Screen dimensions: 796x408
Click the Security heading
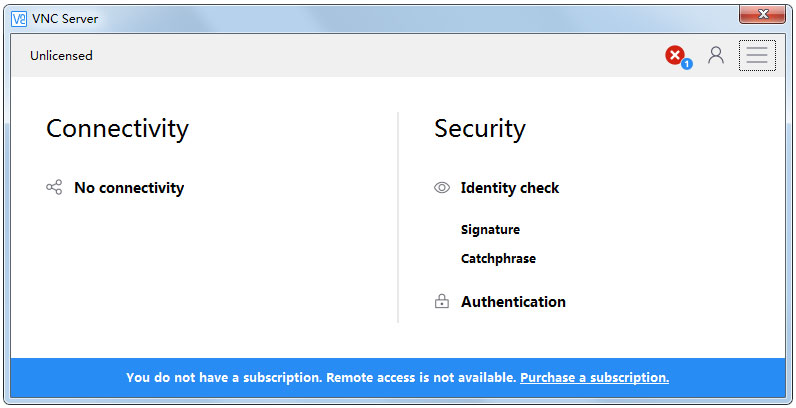click(480, 128)
